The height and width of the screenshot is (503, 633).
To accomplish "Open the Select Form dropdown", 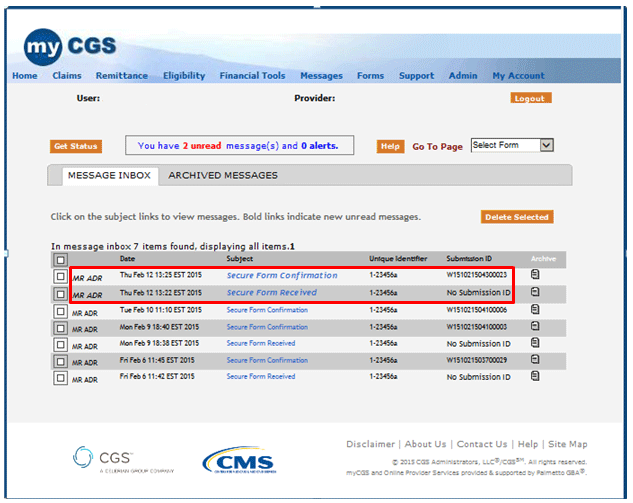I will click(x=511, y=145).
